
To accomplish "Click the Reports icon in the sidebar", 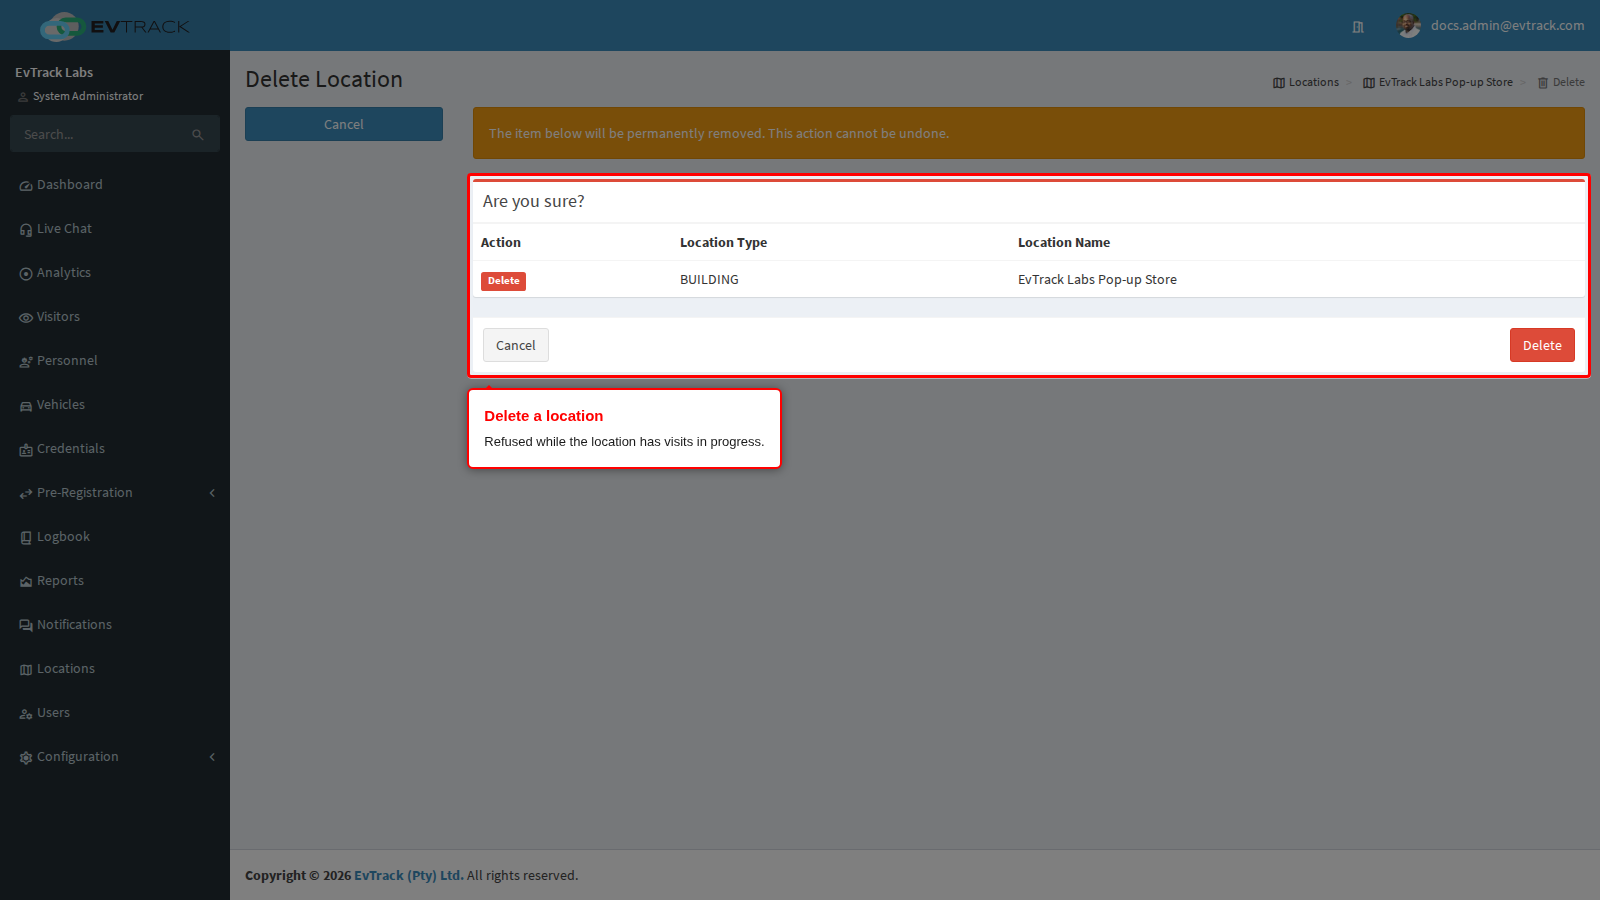I will point(26,582).
